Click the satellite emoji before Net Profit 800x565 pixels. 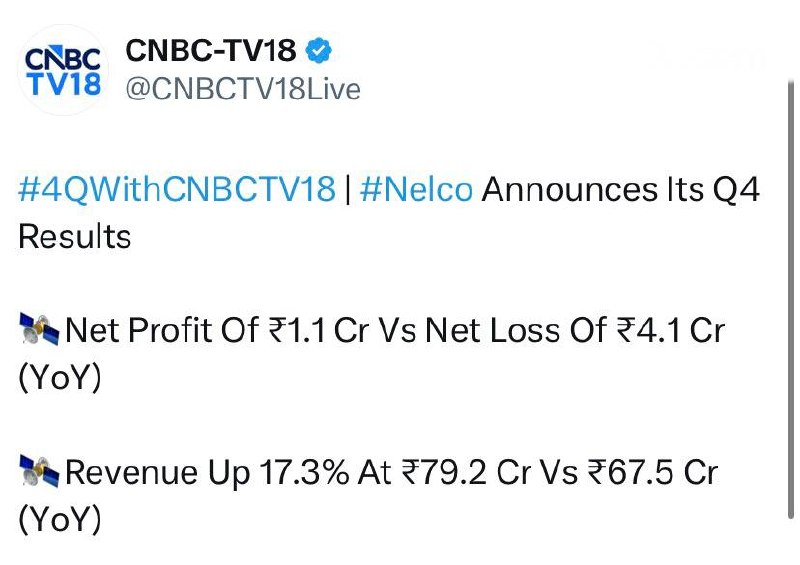(x=39, y=330)
